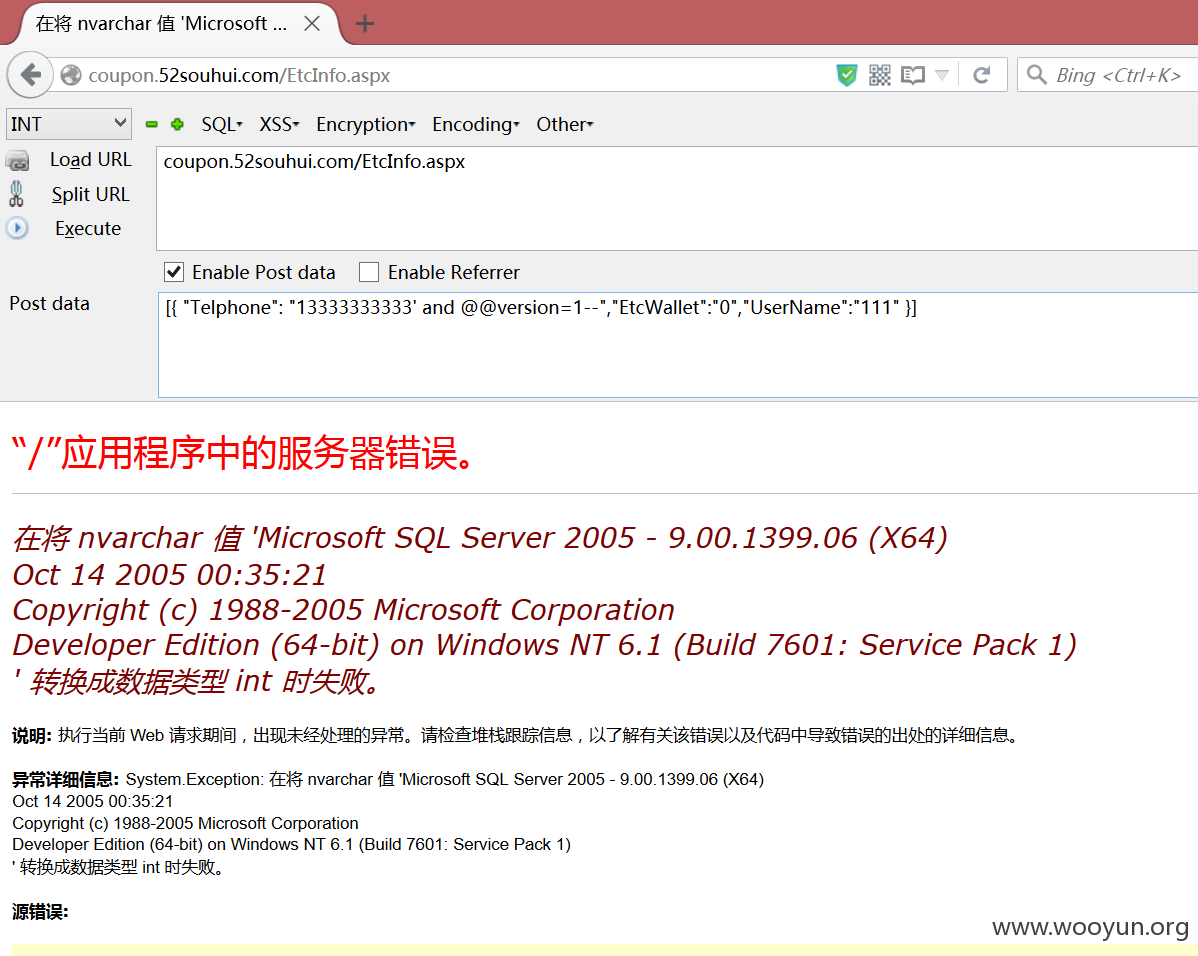Click the 说明 label
1198x956 pixels.
[32, 736]
